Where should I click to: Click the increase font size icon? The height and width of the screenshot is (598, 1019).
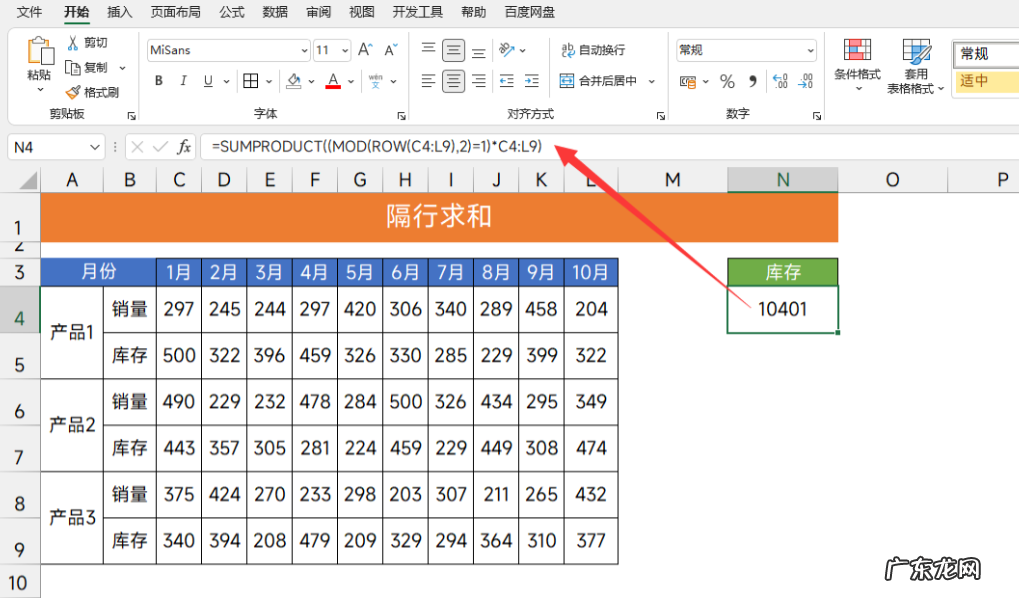[365, 49]
